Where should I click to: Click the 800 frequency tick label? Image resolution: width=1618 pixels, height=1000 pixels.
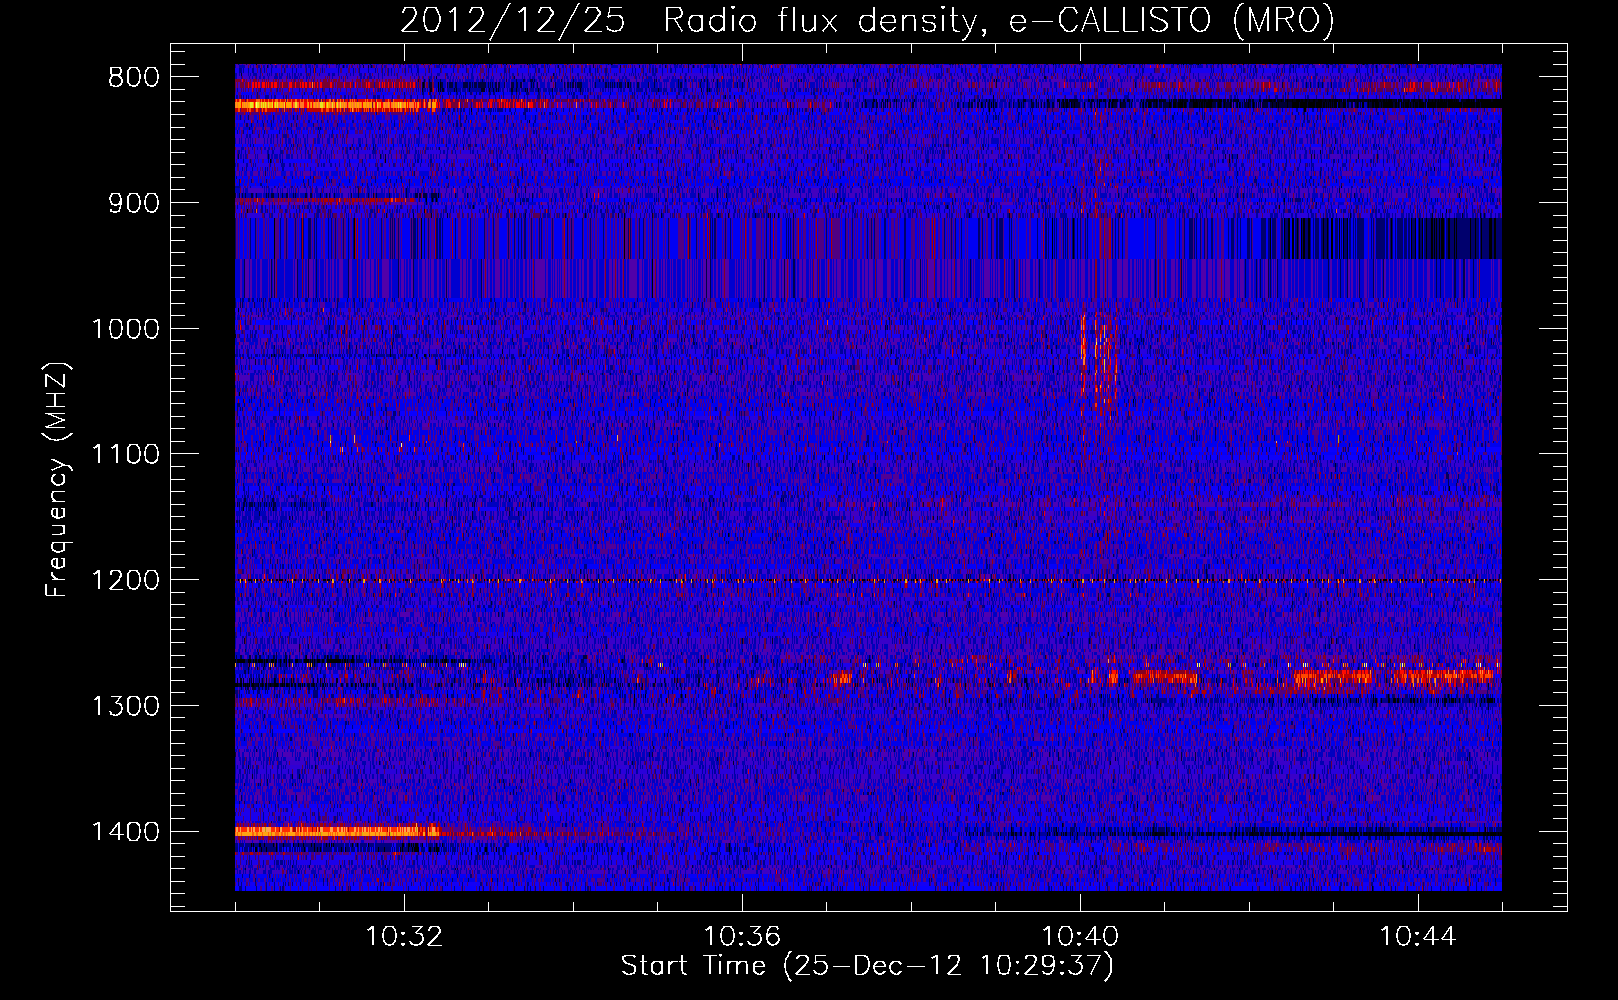click(133, 78)
